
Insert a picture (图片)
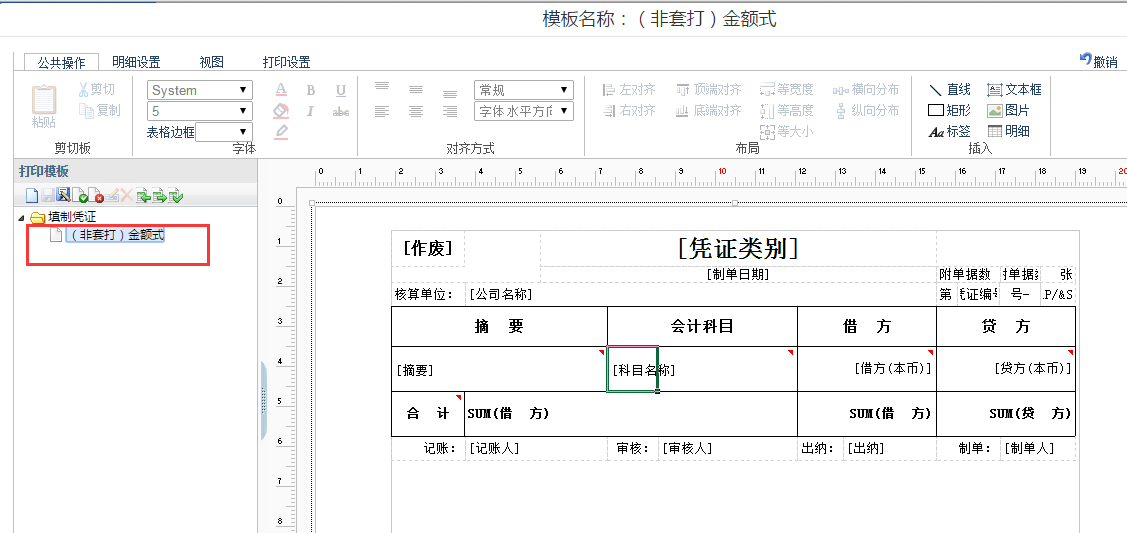click(1008, 110)
